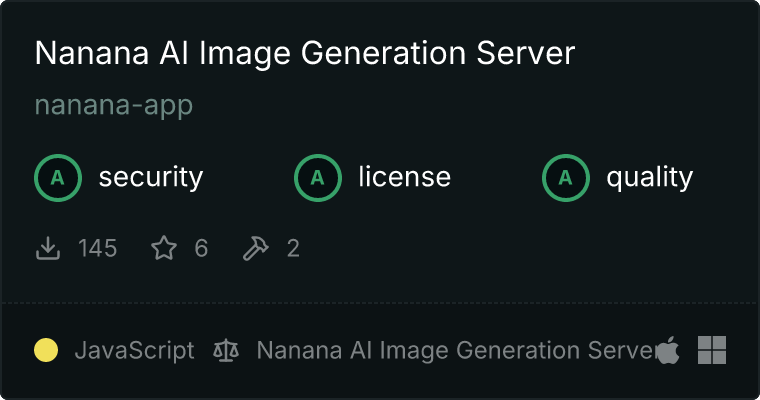
Task: Click the 2 tools count
Action: coord(293,248)
